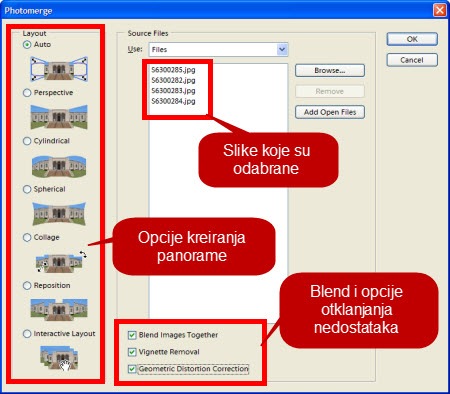This screenshot has width=450, height=394.
Task: Click the Browse button
Action: click(330, 71)
